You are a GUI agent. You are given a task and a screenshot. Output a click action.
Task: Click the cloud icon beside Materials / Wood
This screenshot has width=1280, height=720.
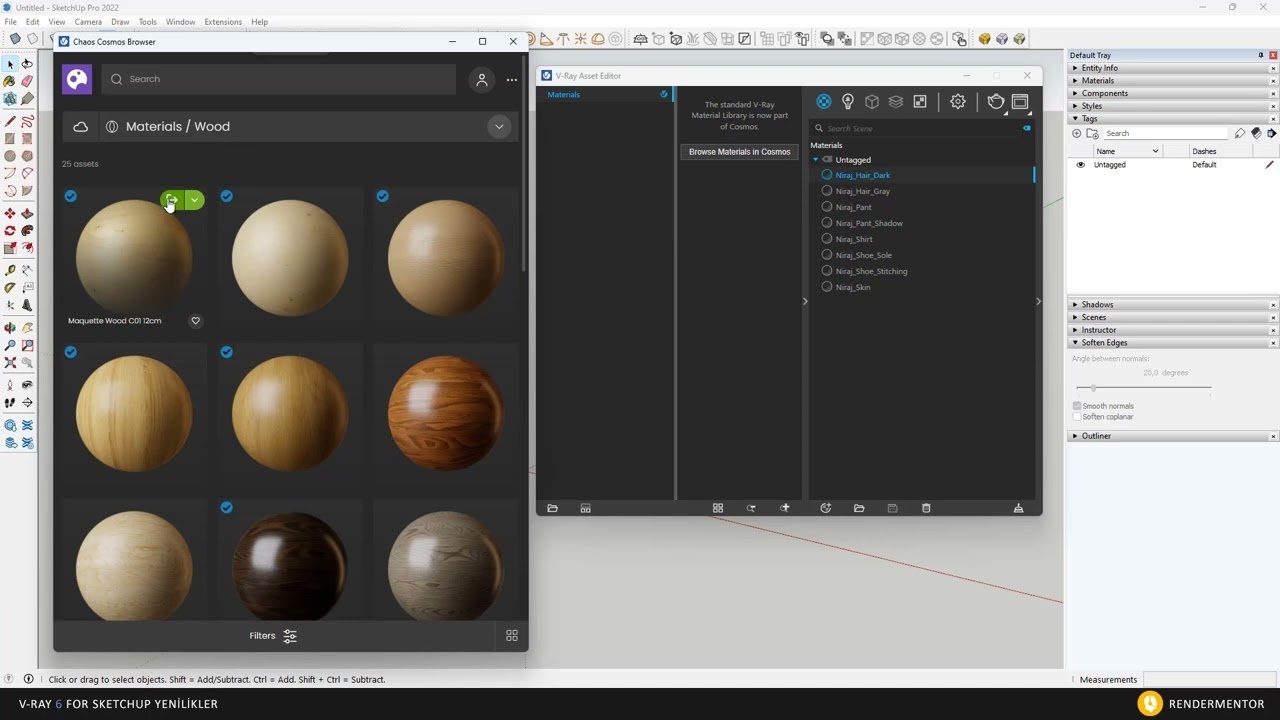tap(81, 127)
